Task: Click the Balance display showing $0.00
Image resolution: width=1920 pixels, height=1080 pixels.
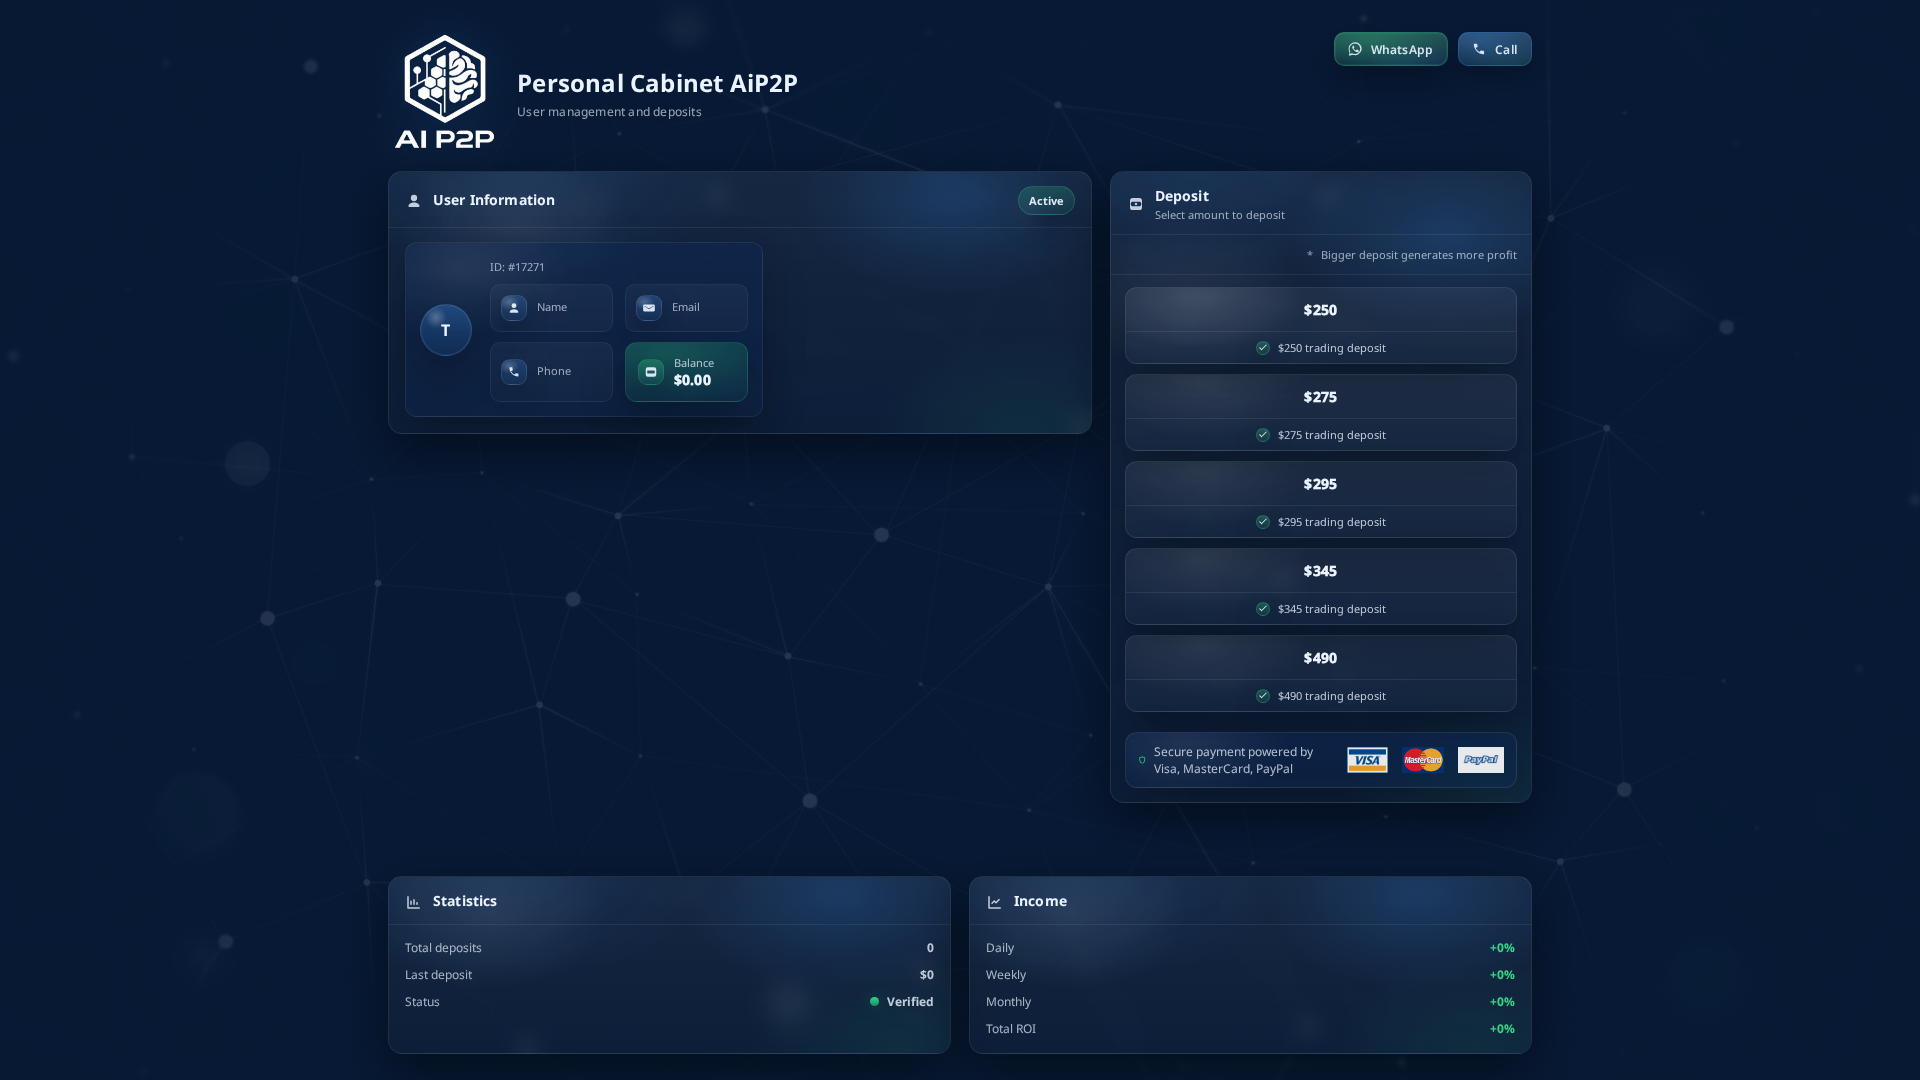Action: (x=686, y=372)
